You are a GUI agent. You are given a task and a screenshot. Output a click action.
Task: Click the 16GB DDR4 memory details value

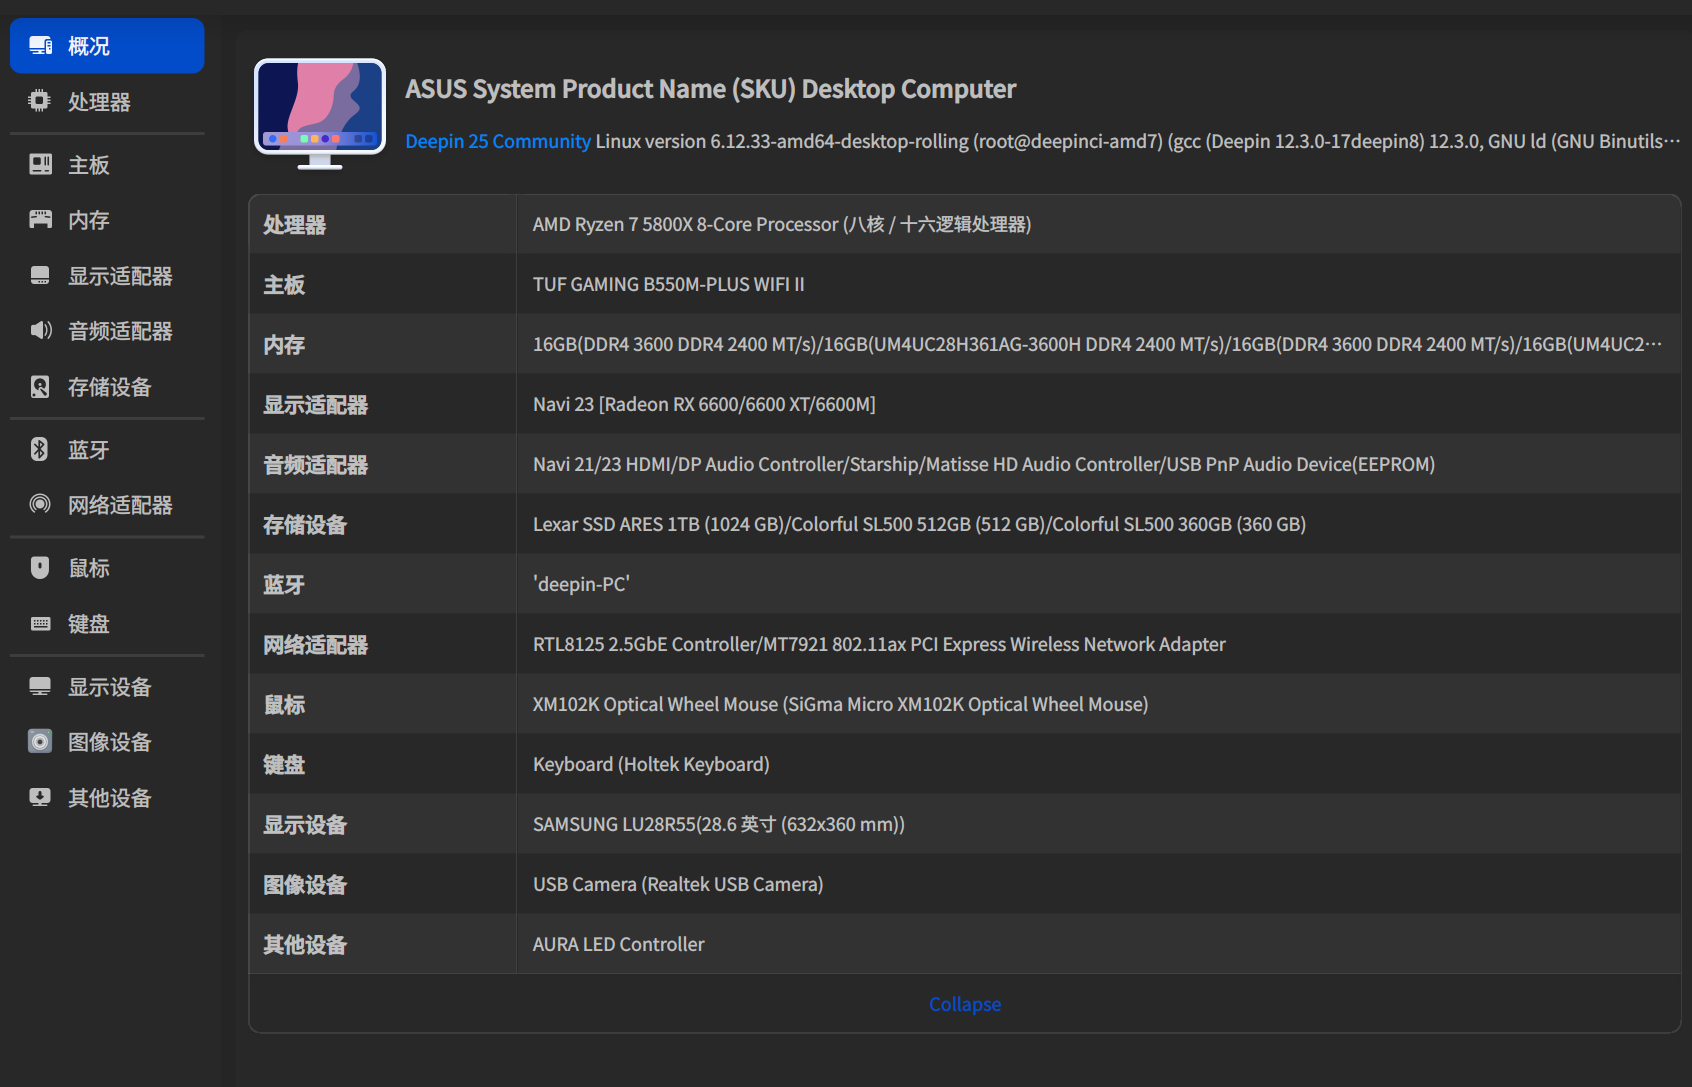[1097, 344]
